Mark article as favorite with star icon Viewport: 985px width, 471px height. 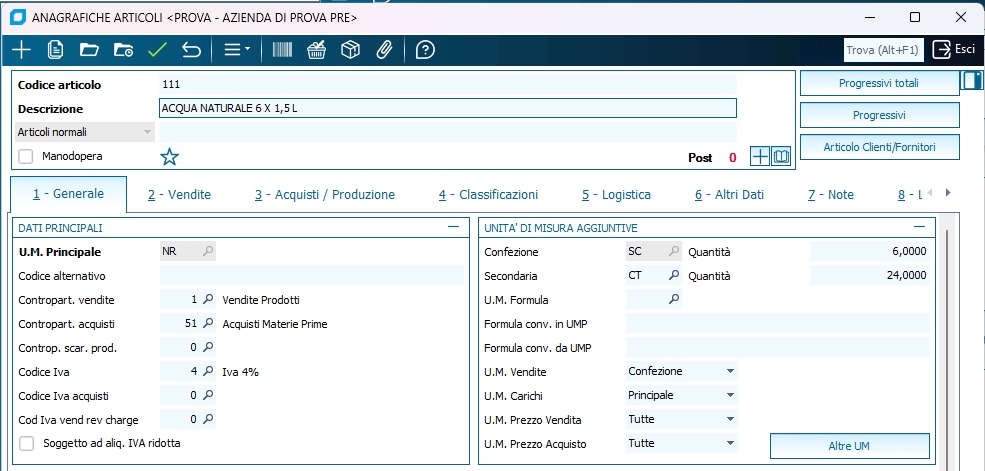pos(169,157)
